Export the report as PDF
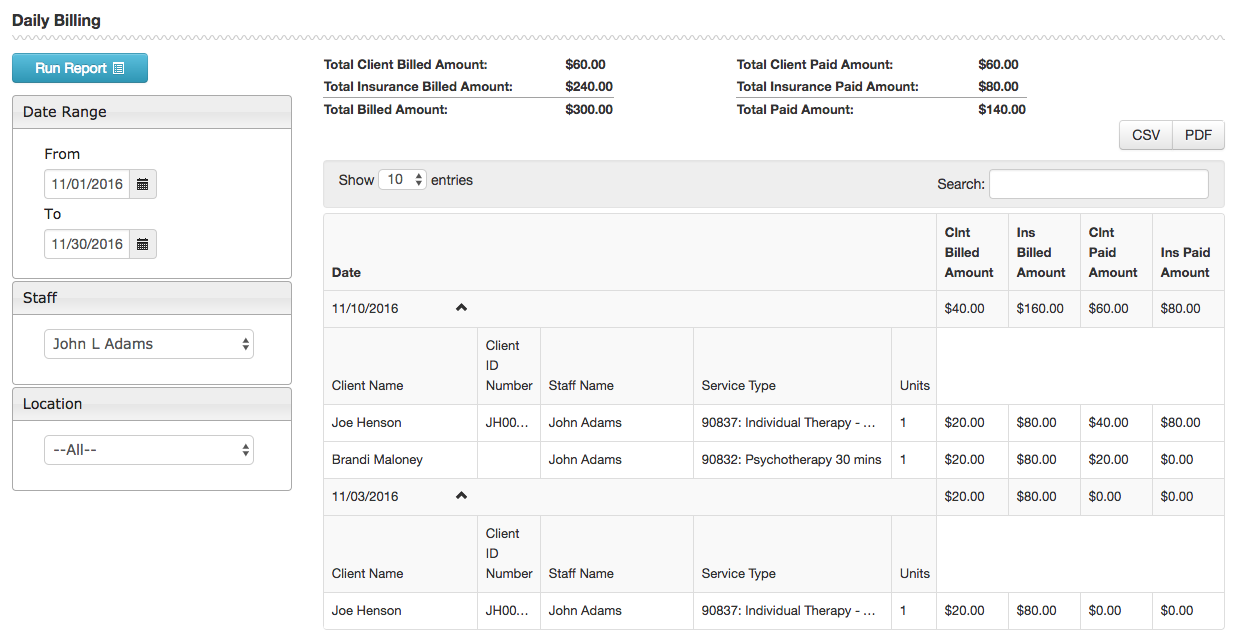Screen dimensions: 1234x639 1198,135
